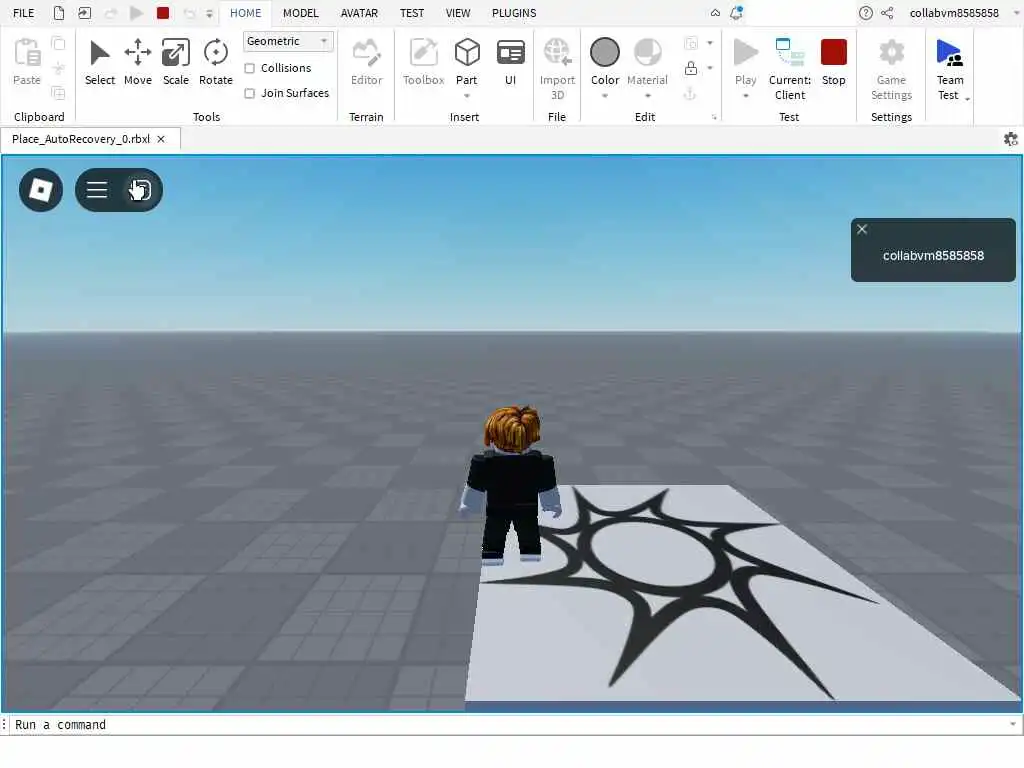This screenshot has height=768, width=1024.
Task: Expand the Team Test dropdown arrow
Action: (967, 99)
